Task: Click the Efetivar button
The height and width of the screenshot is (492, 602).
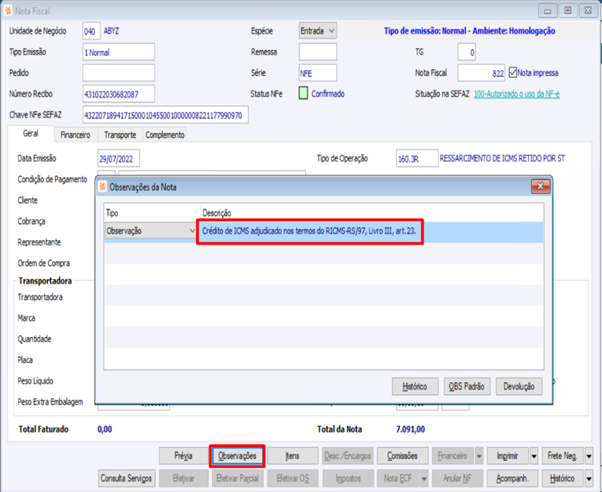Action: point(184,479)
